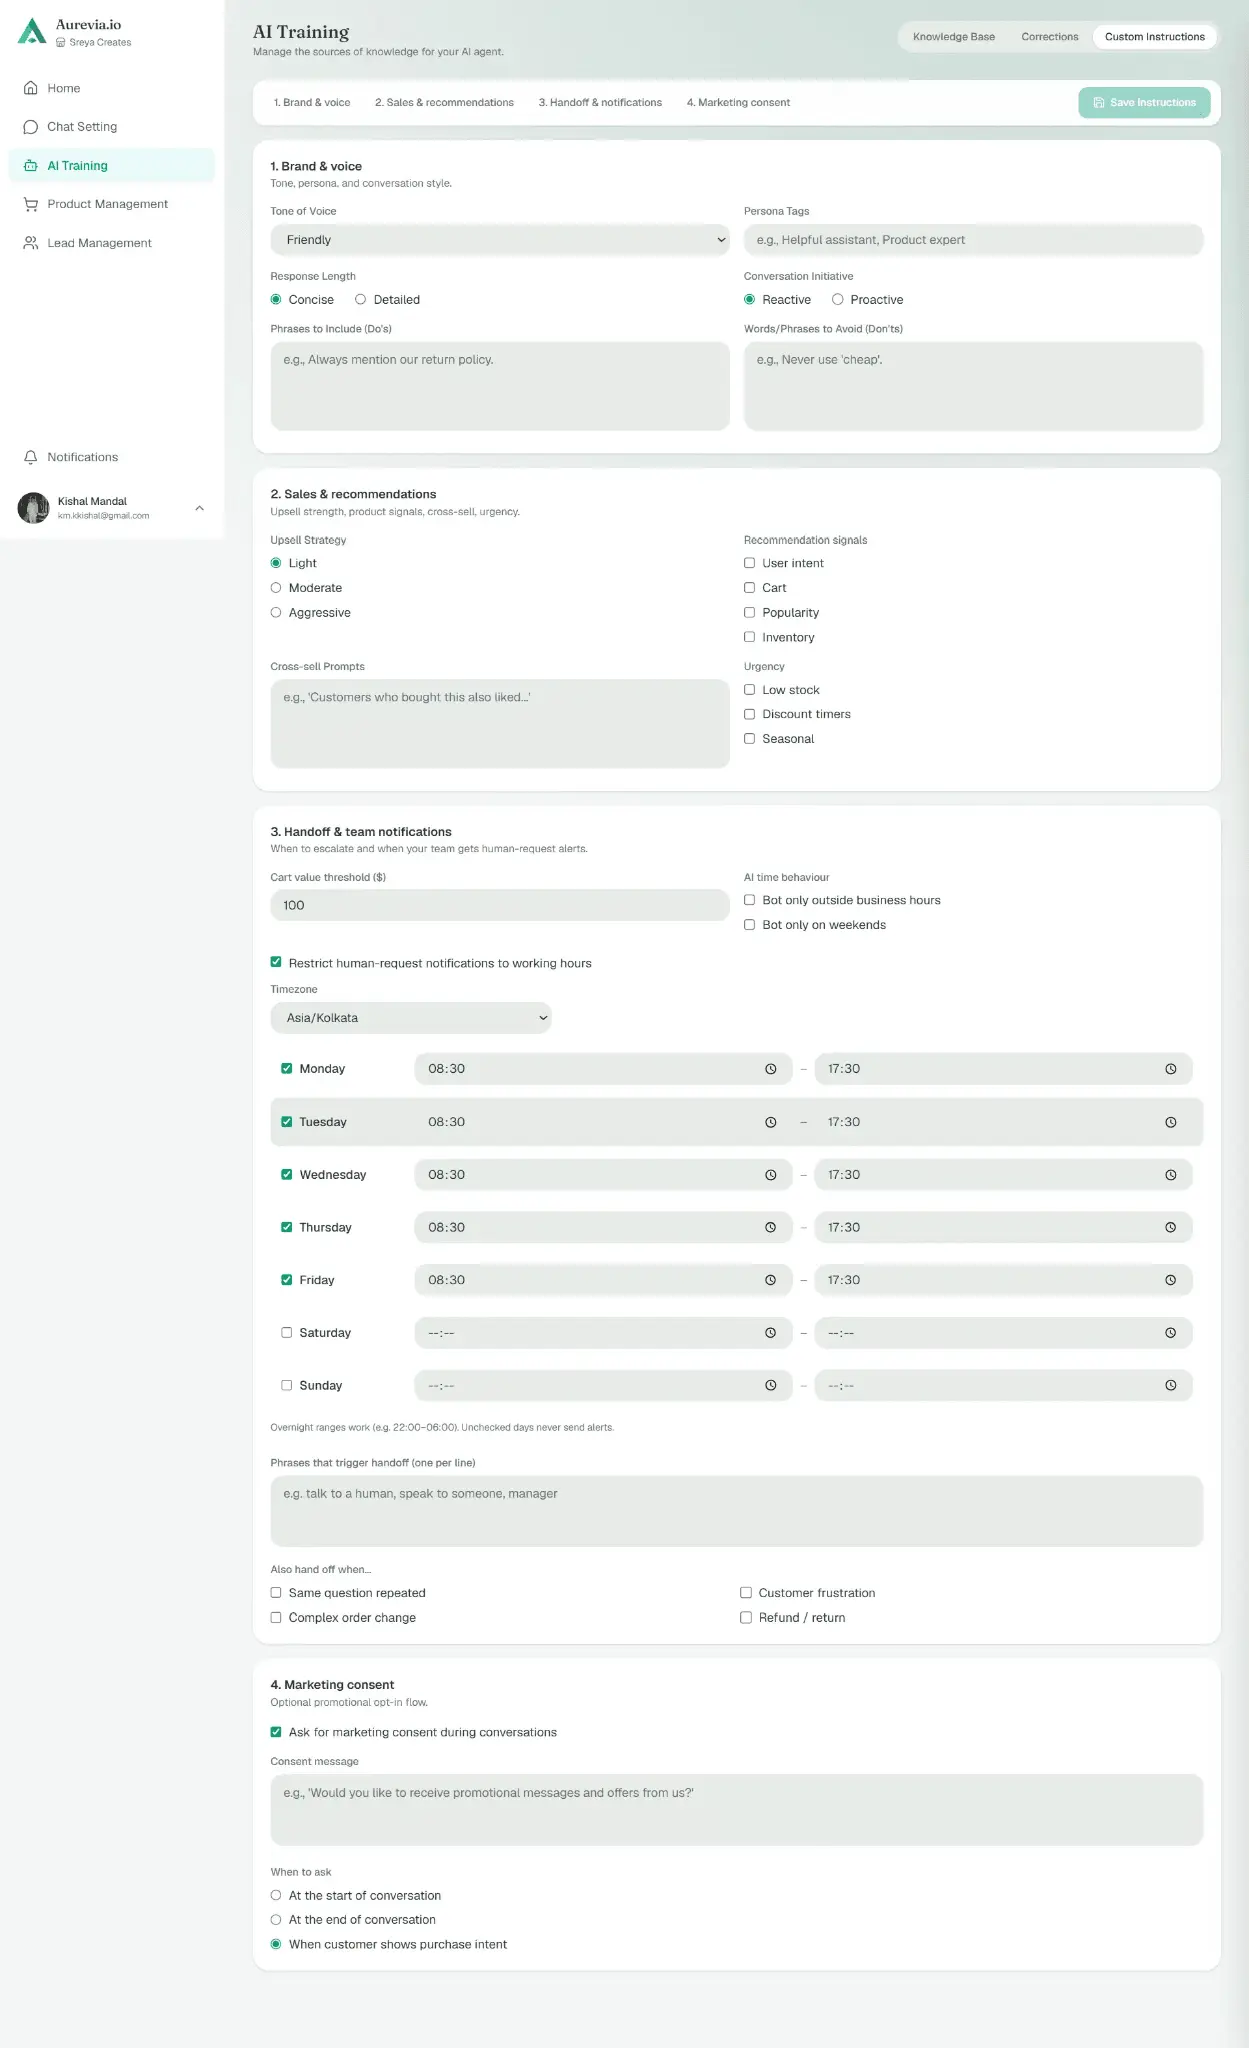Open Tuesday start time clock picker

[x=771, y=1122]
